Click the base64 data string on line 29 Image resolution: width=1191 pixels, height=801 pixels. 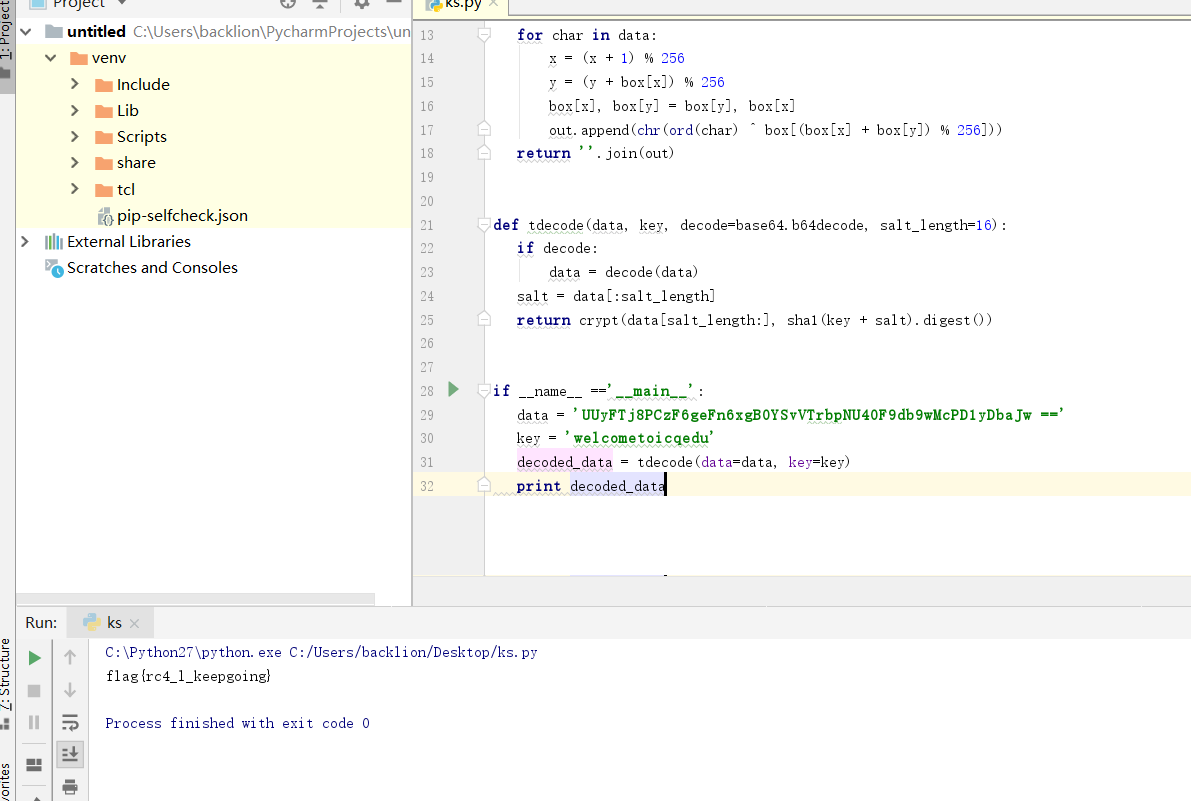819,415
